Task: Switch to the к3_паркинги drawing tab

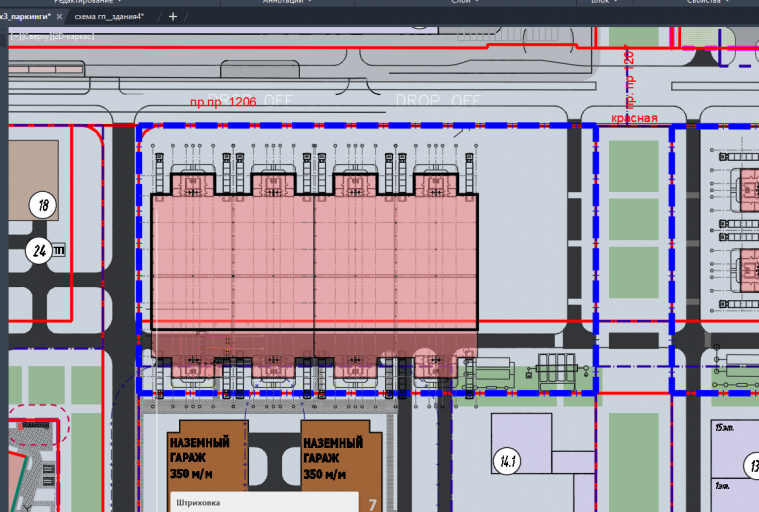Action: (25, 16)
